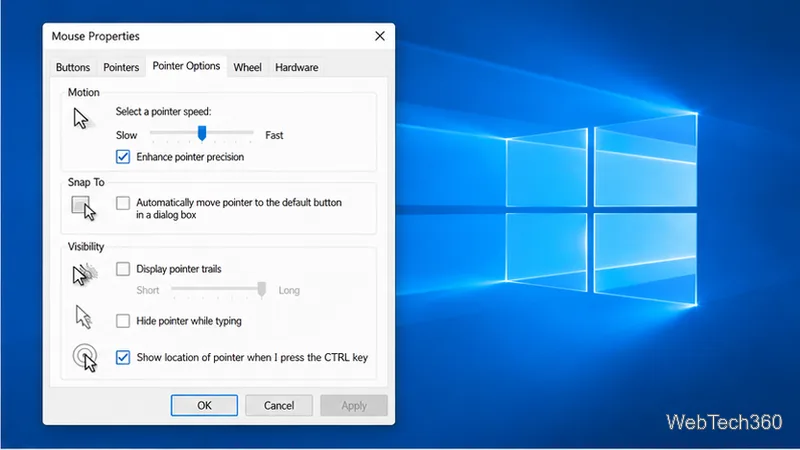Click the 'Fast' speed label
This screenshot has height=450, width=800.
274,135
